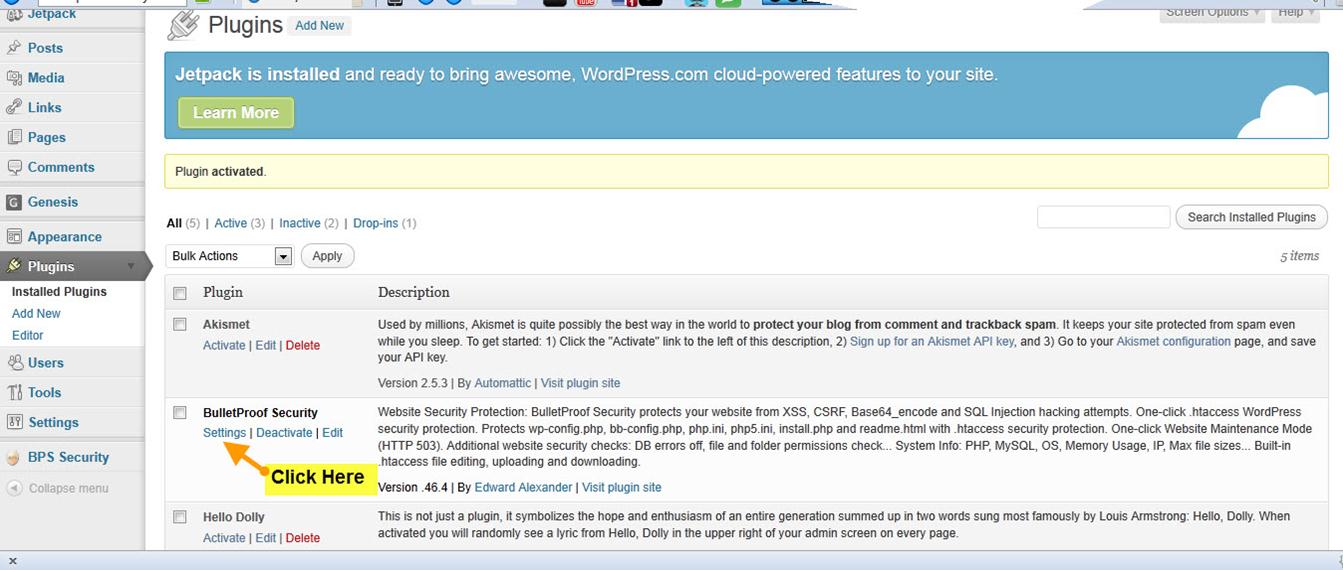
Task: Check the Akismet plugin checkbox
Action: [180, 324]
